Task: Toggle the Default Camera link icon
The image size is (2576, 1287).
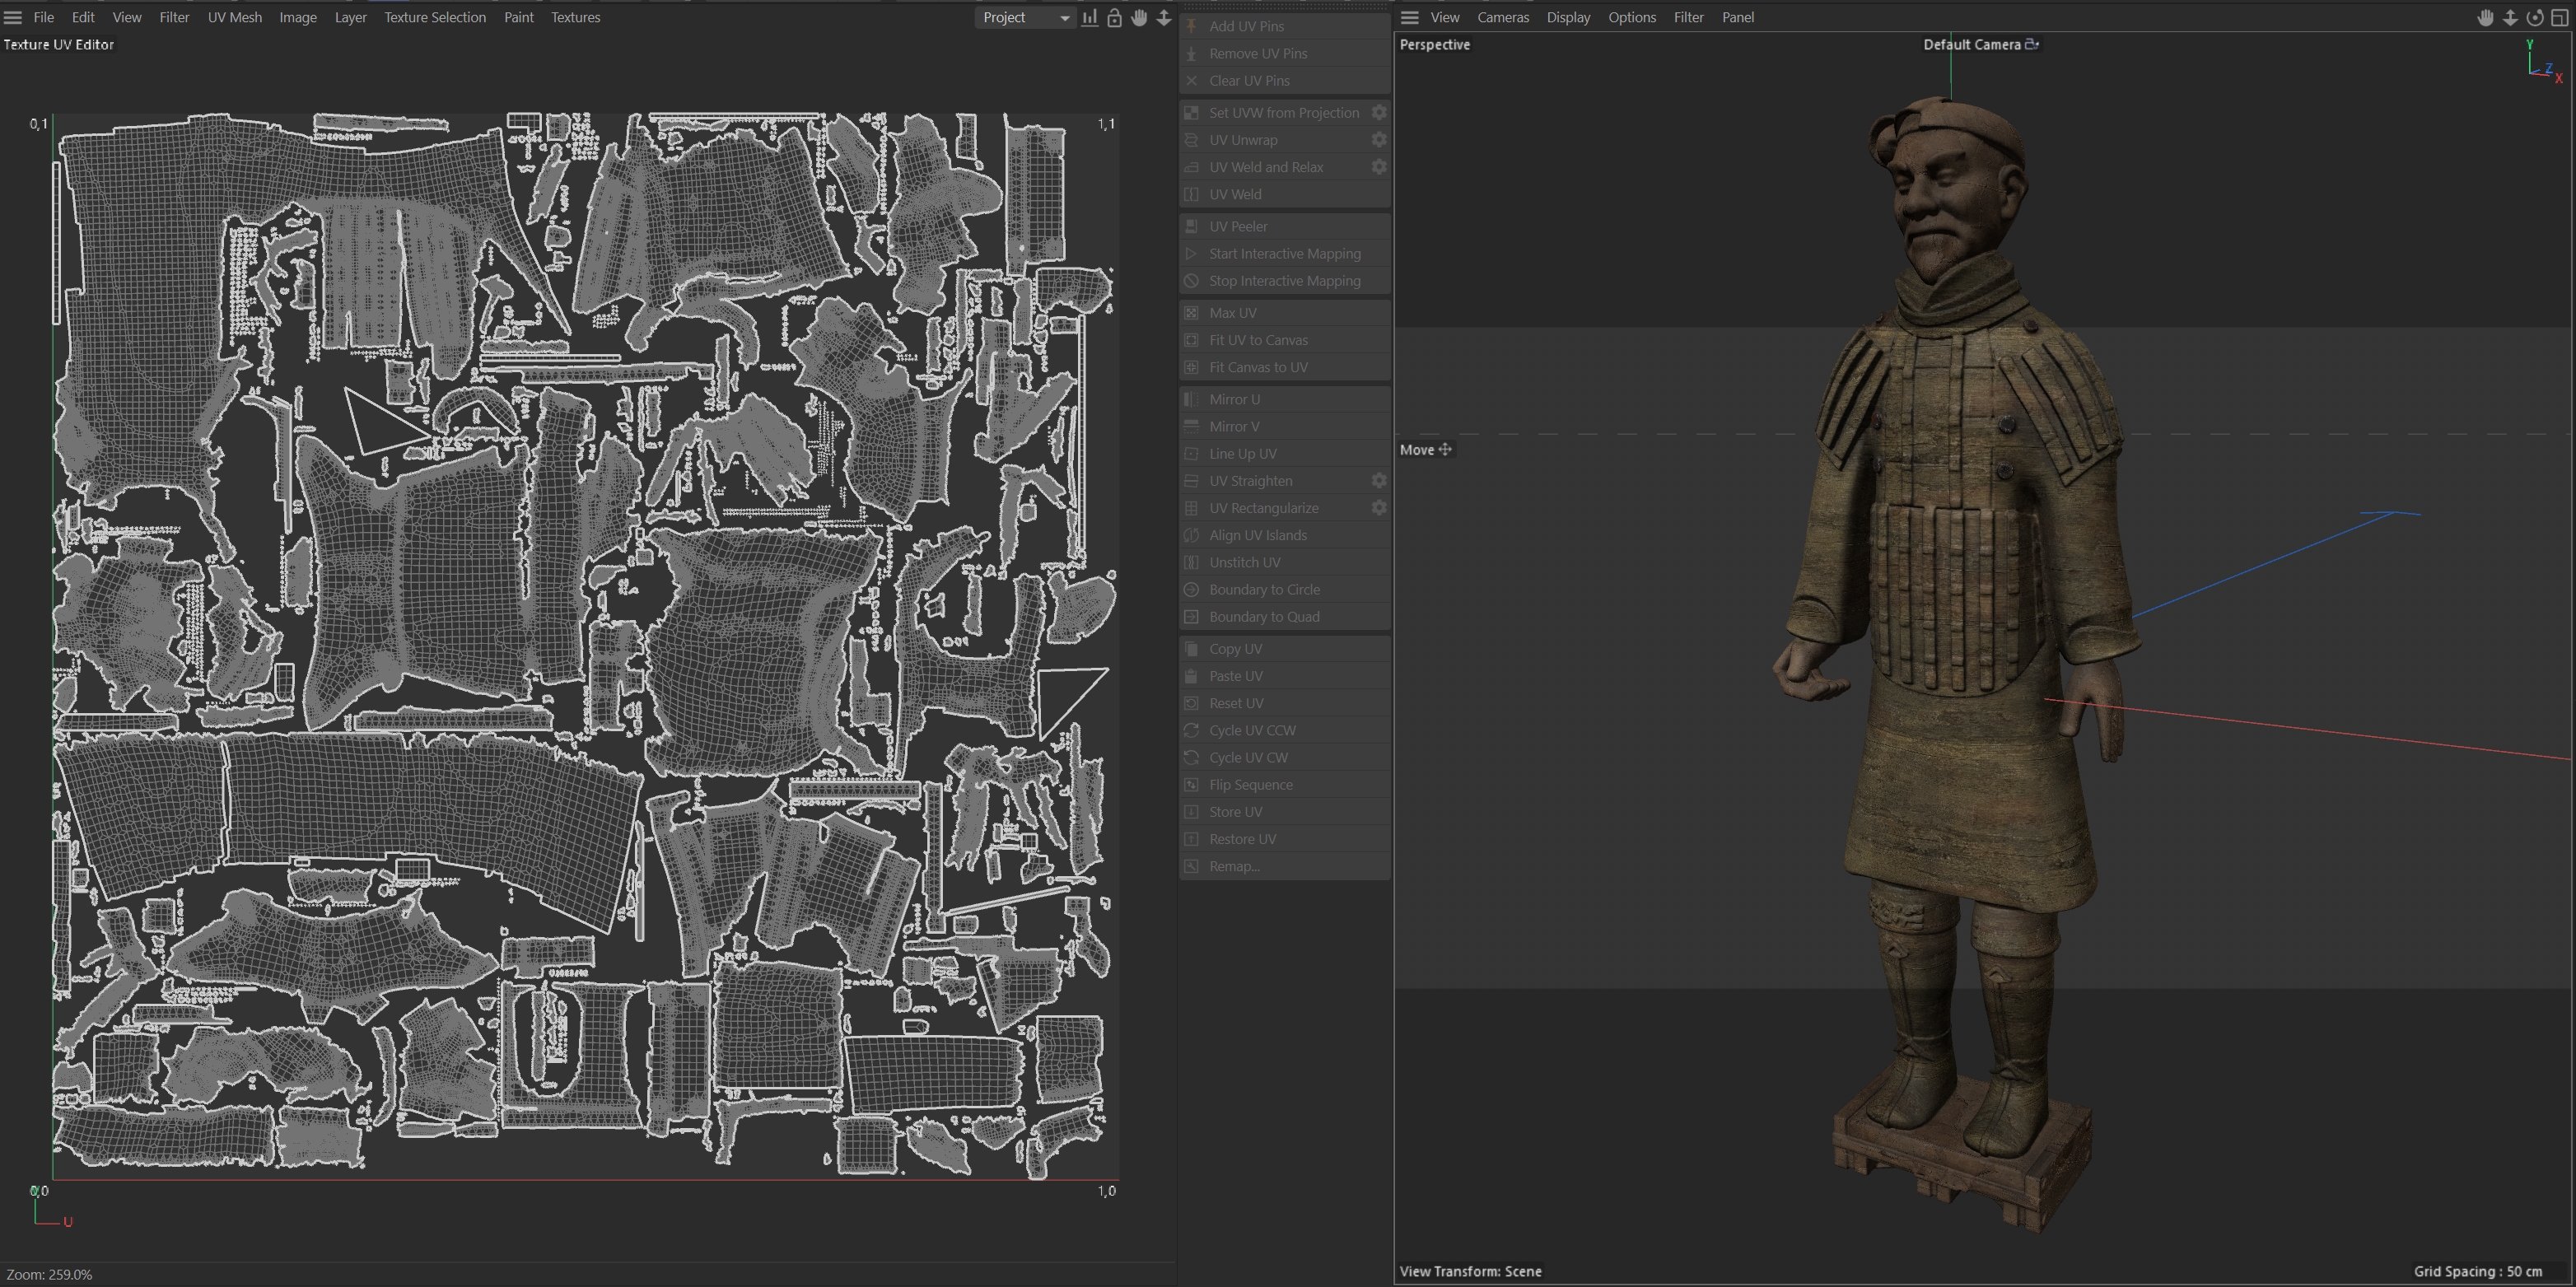Action: [x=2031, y=44]
